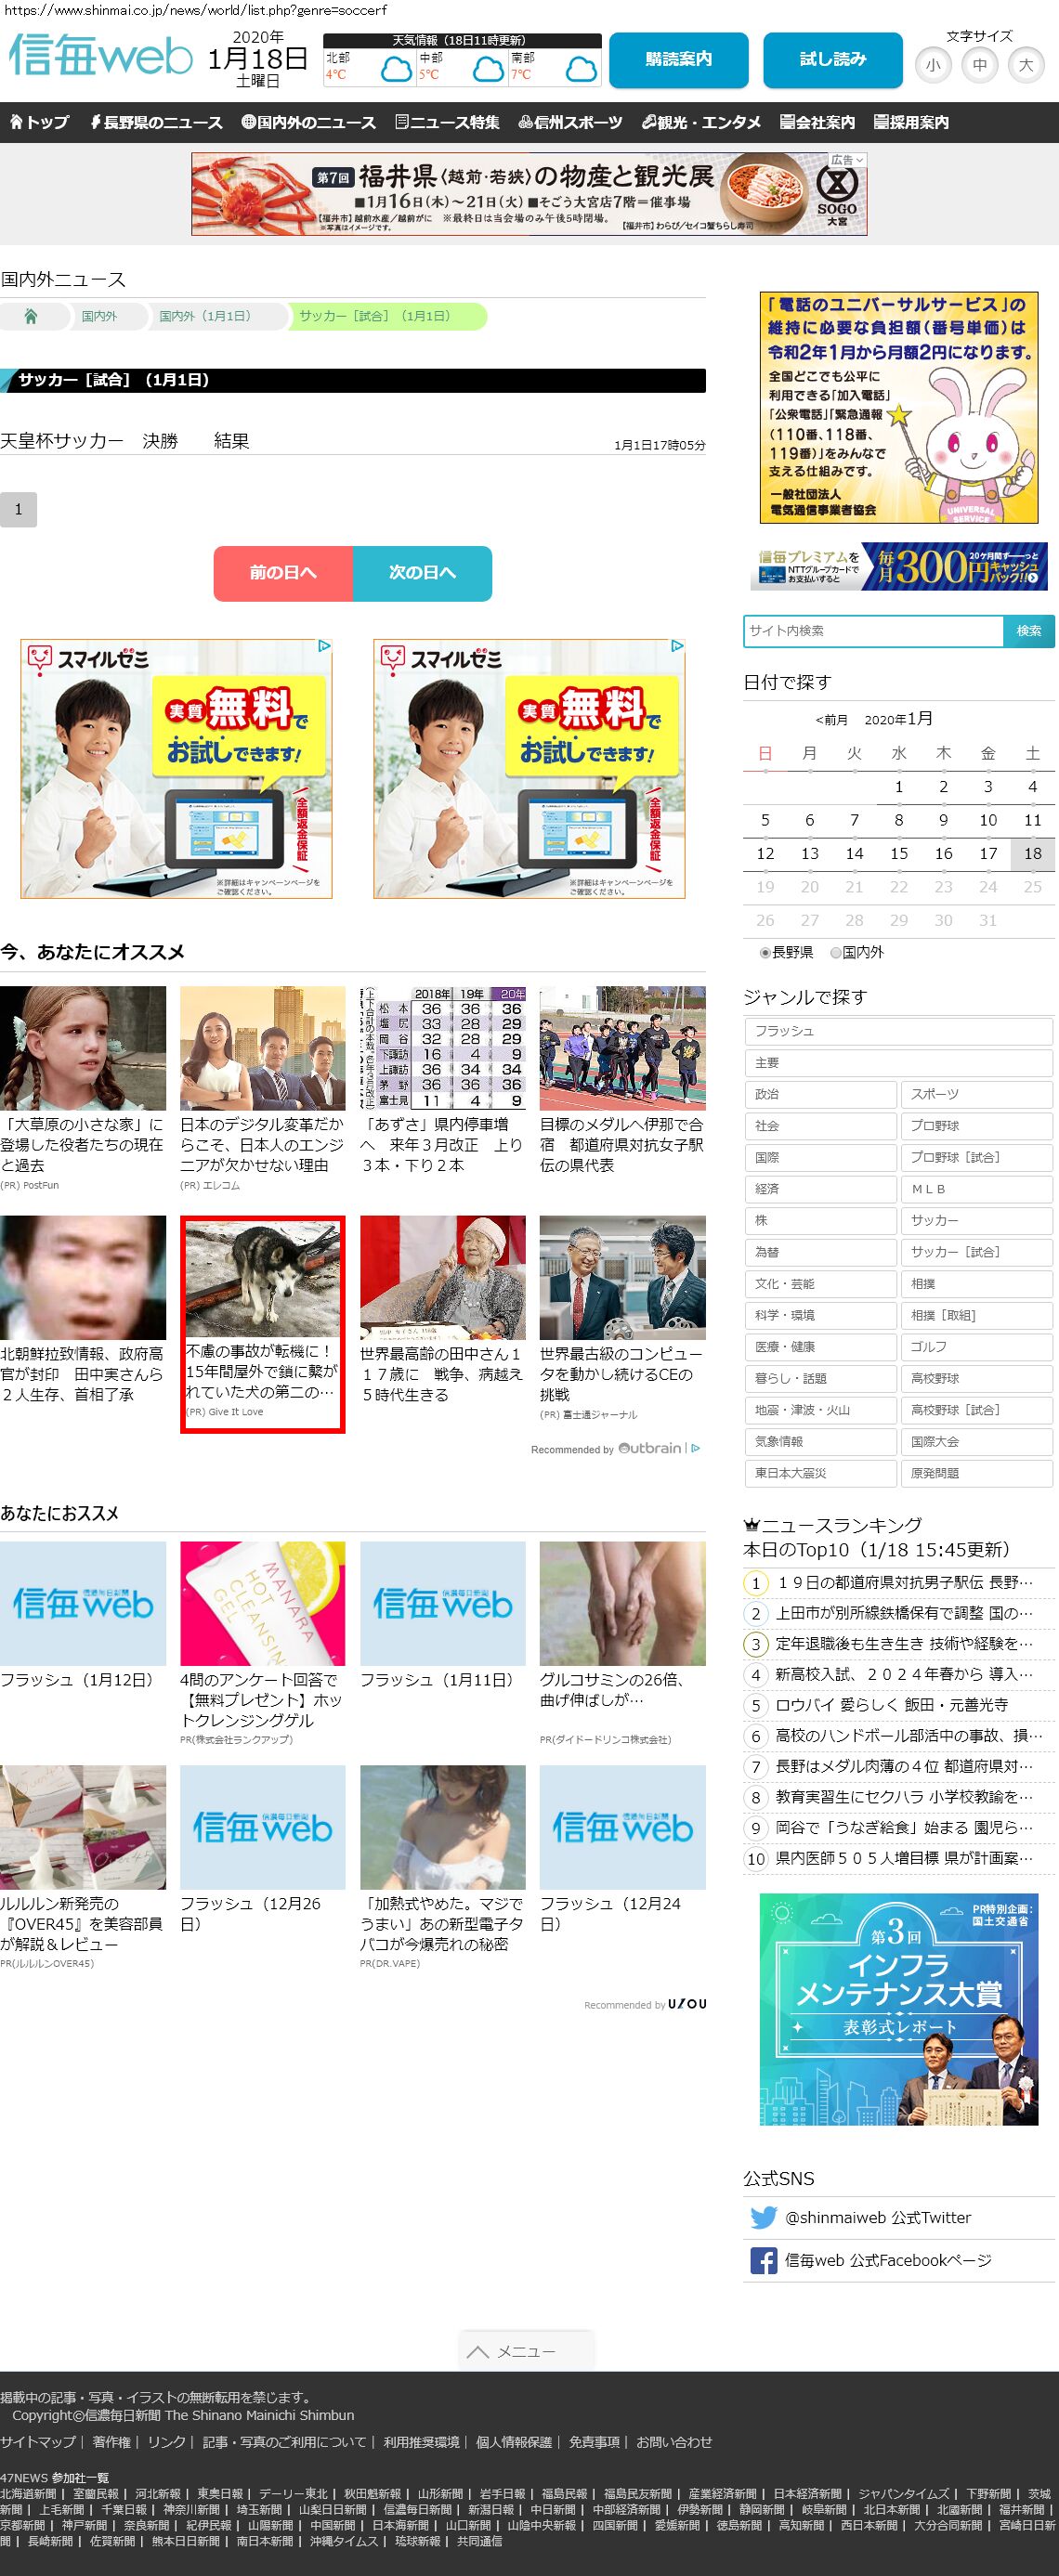Viewport: 1059px width, 2576px height.
Task: Set the font size to large (大)
Action: pos(1026,65)
